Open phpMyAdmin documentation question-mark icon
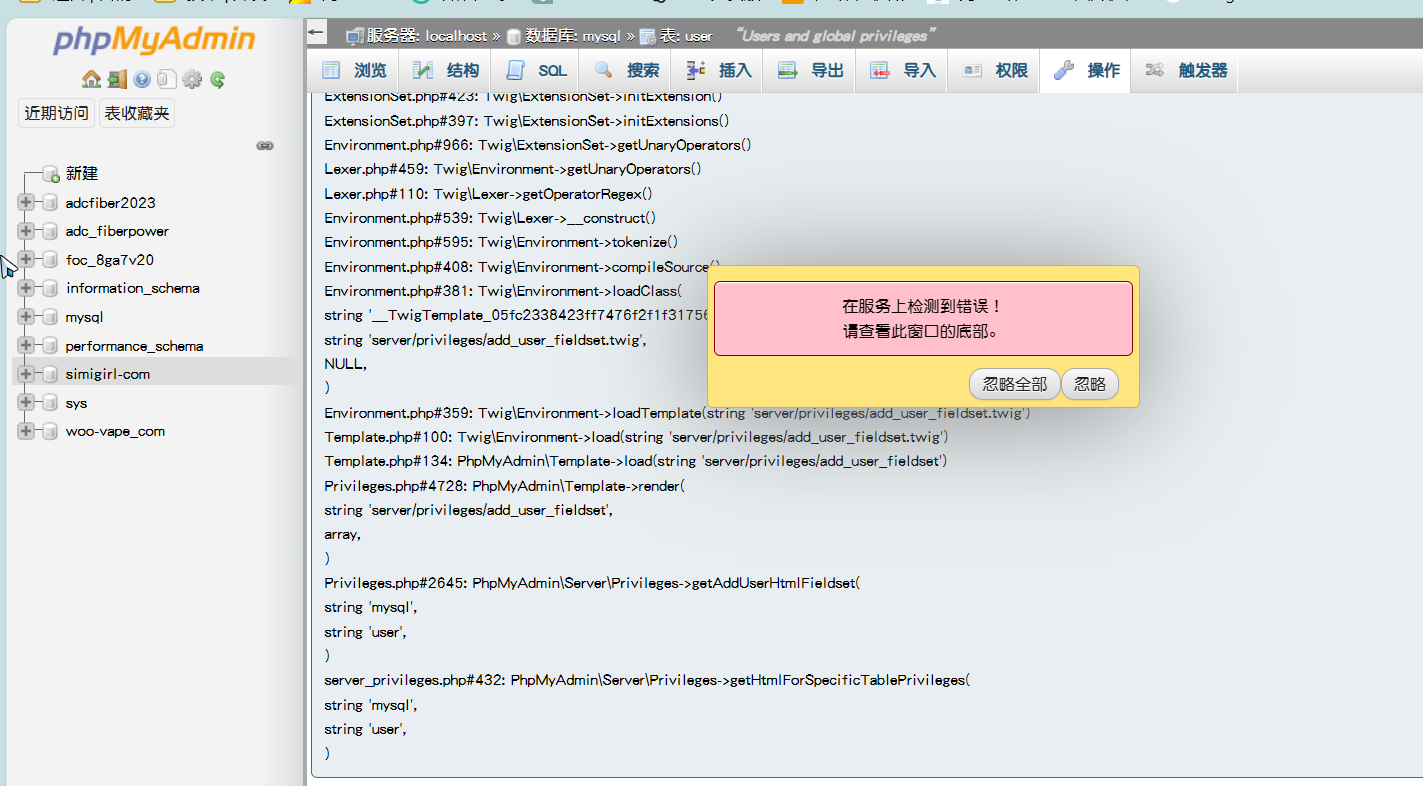Viewport: 1423px width, 786px height. 142,79
